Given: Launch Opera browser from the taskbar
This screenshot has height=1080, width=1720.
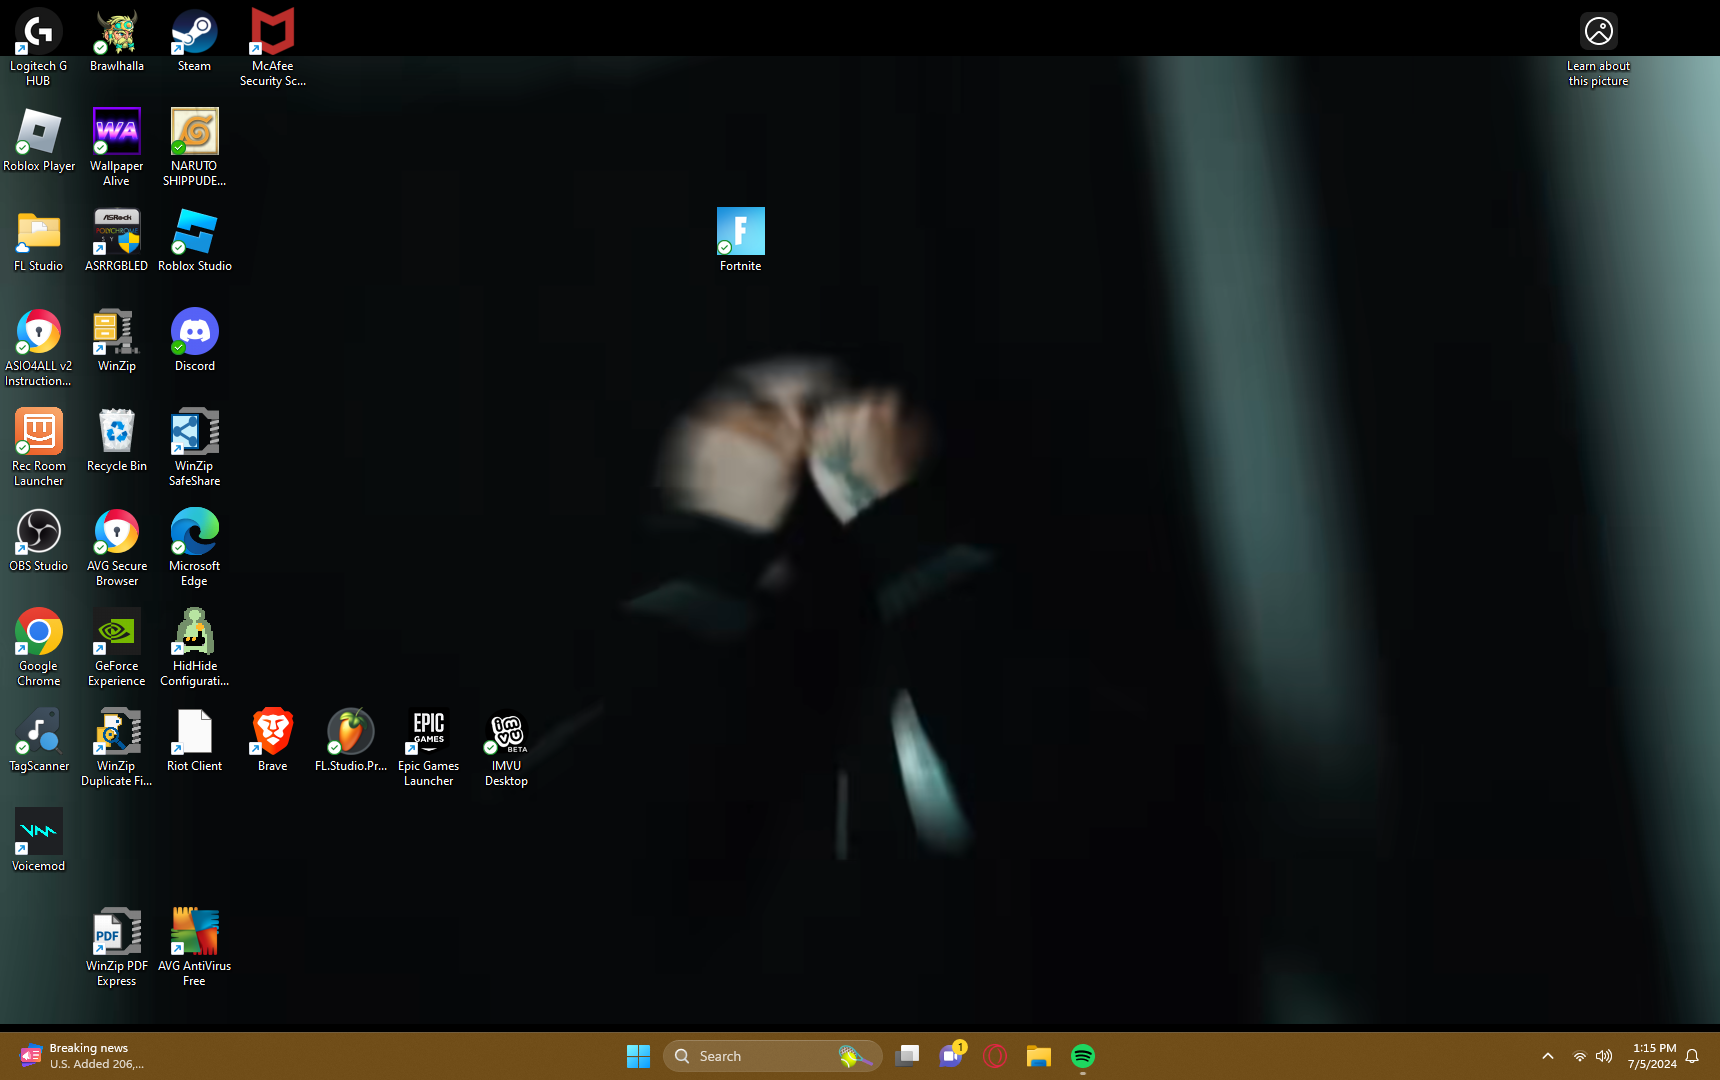Looking at the screenshot, I should tap(995, 1056).
